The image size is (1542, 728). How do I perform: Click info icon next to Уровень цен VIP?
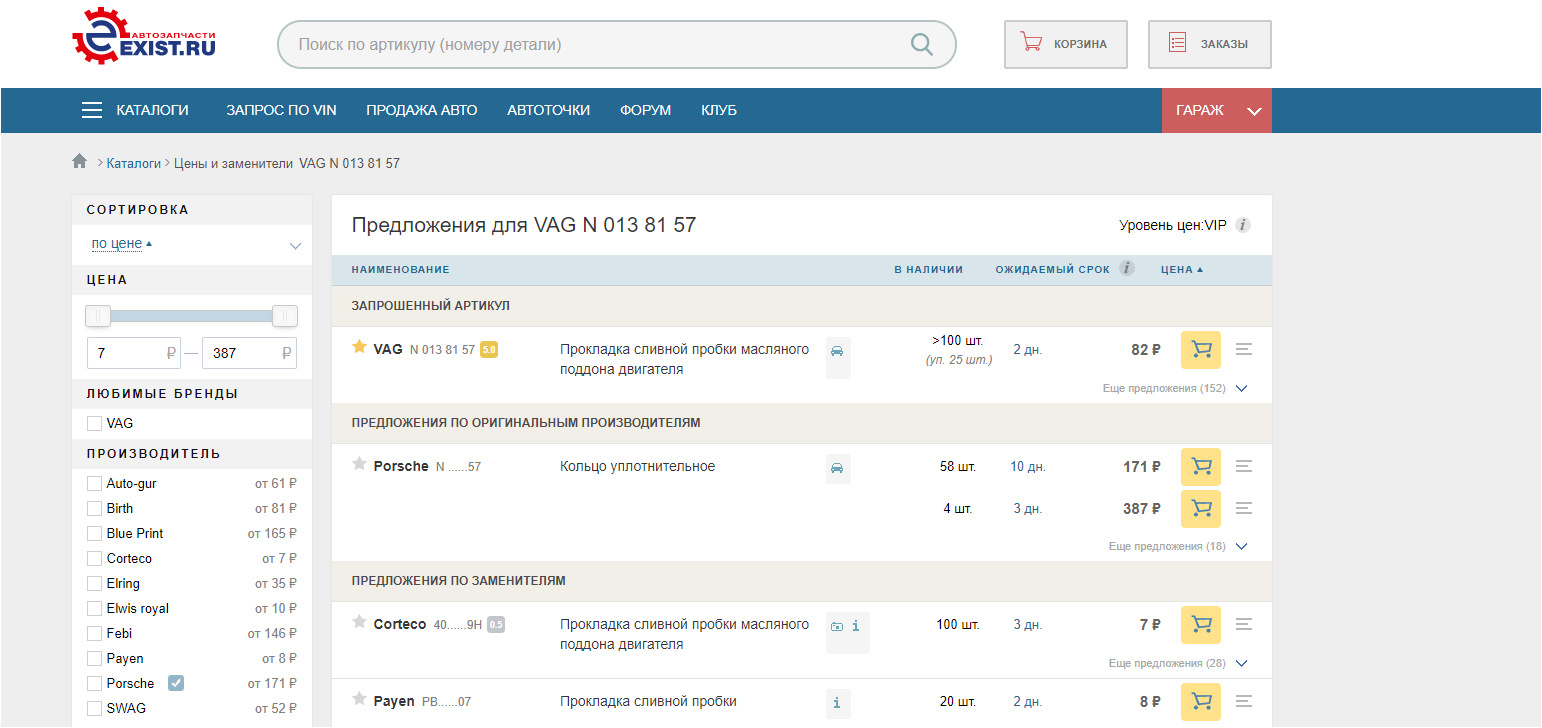(1243, 225)
